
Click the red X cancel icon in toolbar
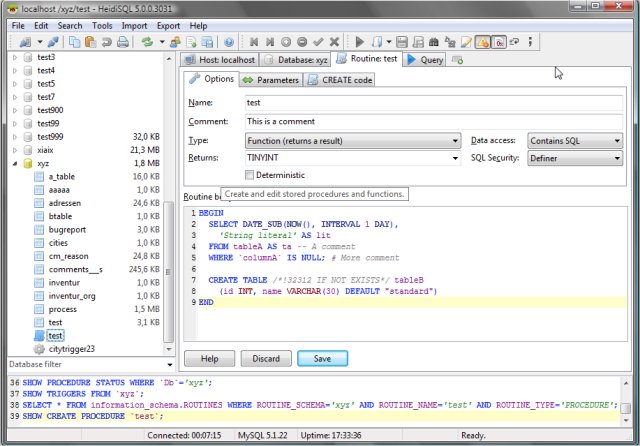tap(336, 42)
